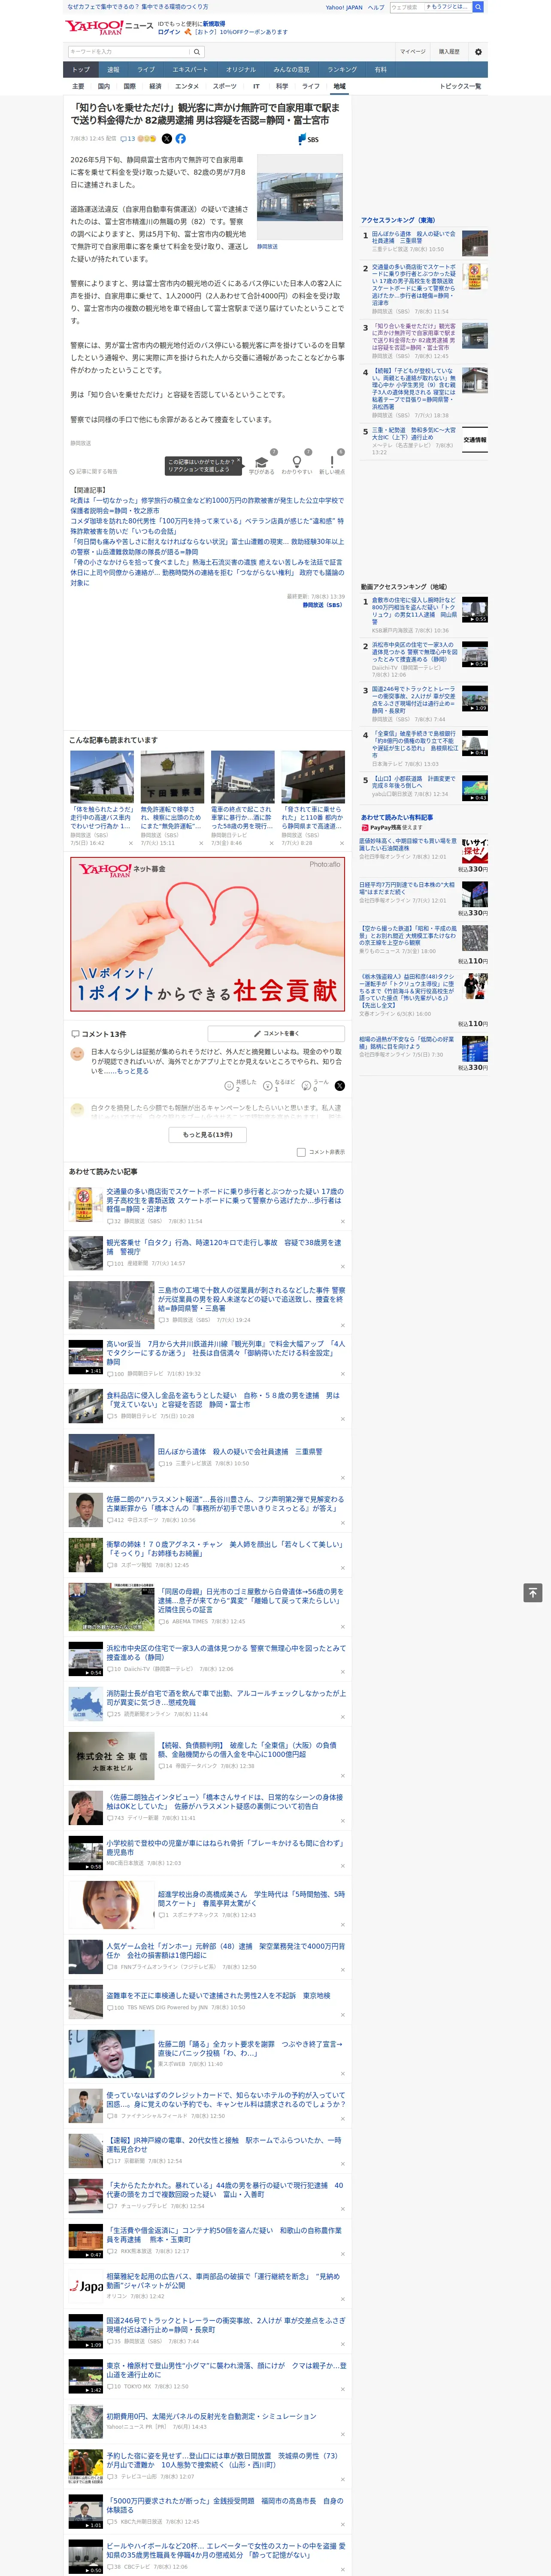Toggle the コメント非表示 checkbox

(x=301, y=1152)
